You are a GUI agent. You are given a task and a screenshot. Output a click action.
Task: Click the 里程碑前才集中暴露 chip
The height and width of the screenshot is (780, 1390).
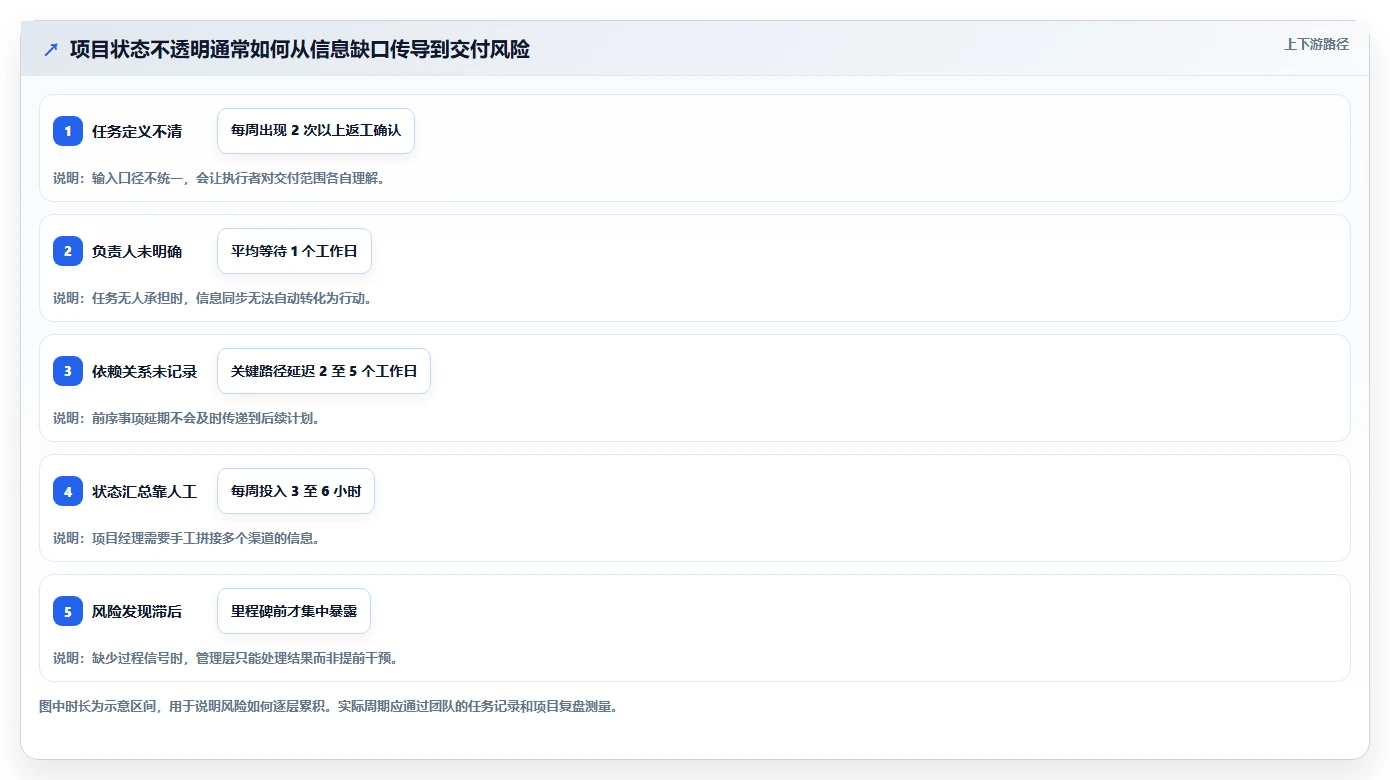coord(294,611)
